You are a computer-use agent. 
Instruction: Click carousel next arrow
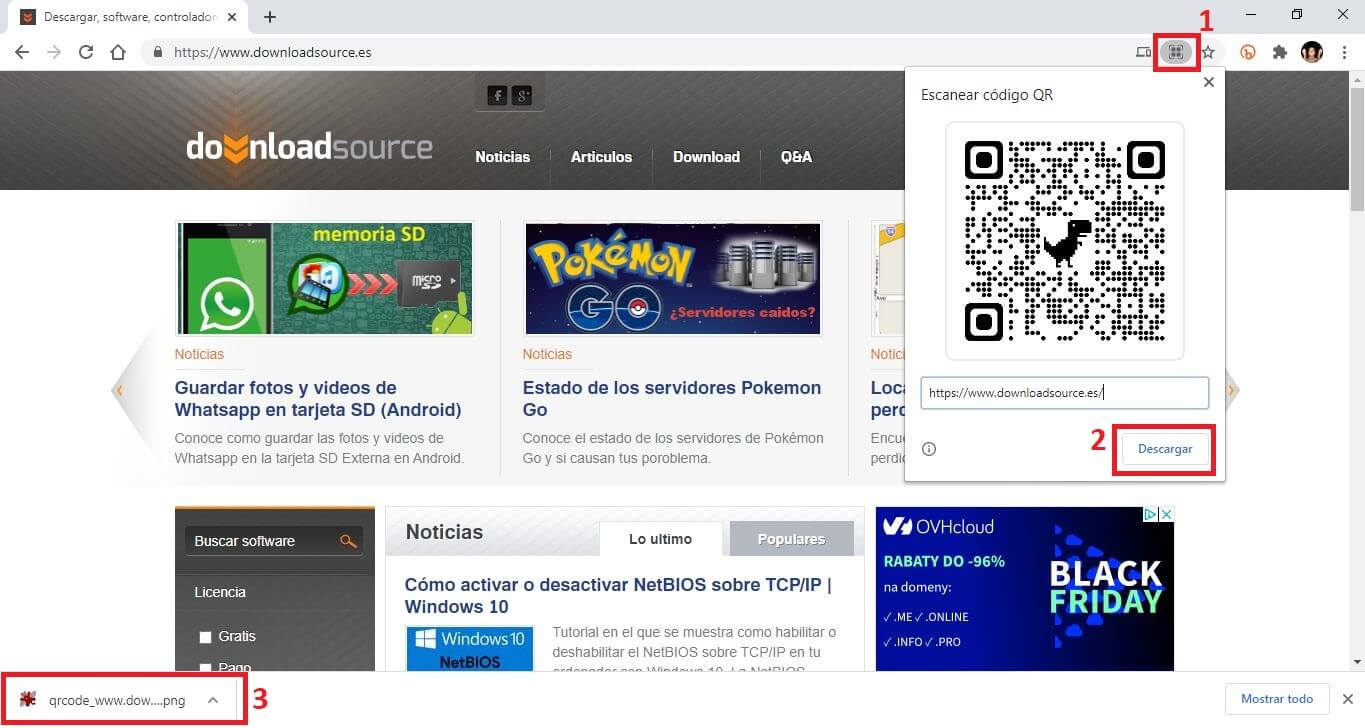tap(1232, 391)
